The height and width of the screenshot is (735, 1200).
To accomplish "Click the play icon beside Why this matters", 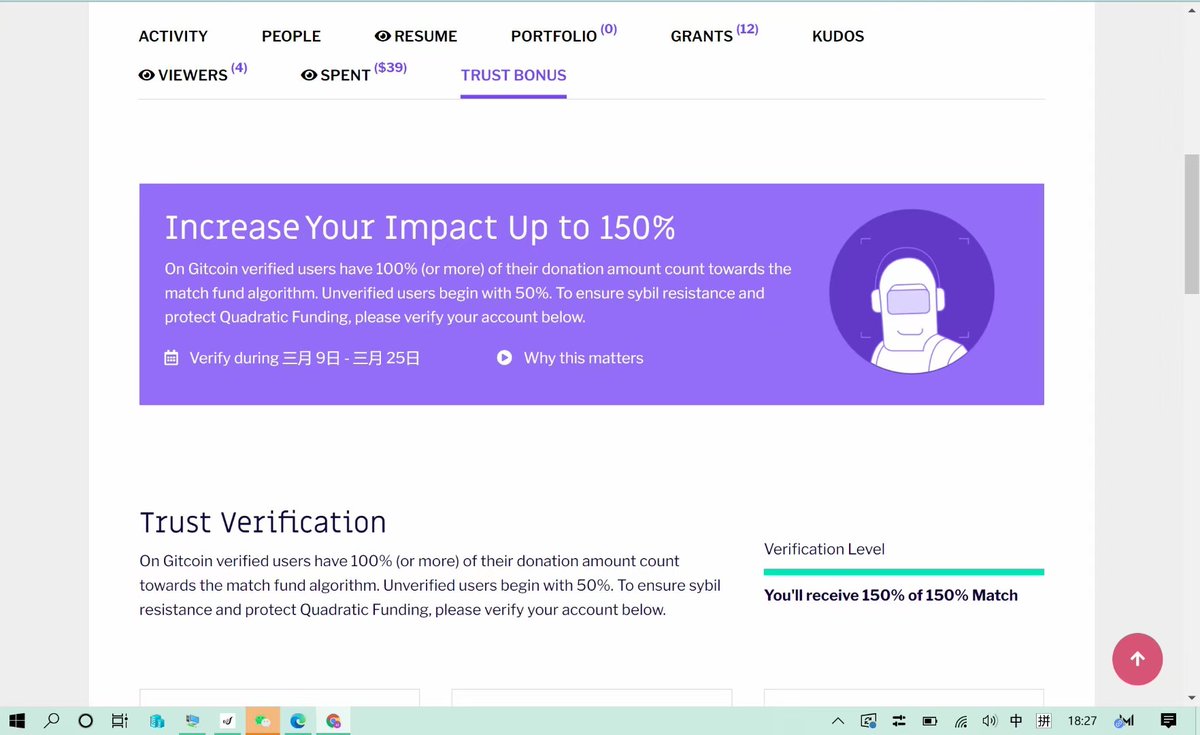I will point(505,358).
